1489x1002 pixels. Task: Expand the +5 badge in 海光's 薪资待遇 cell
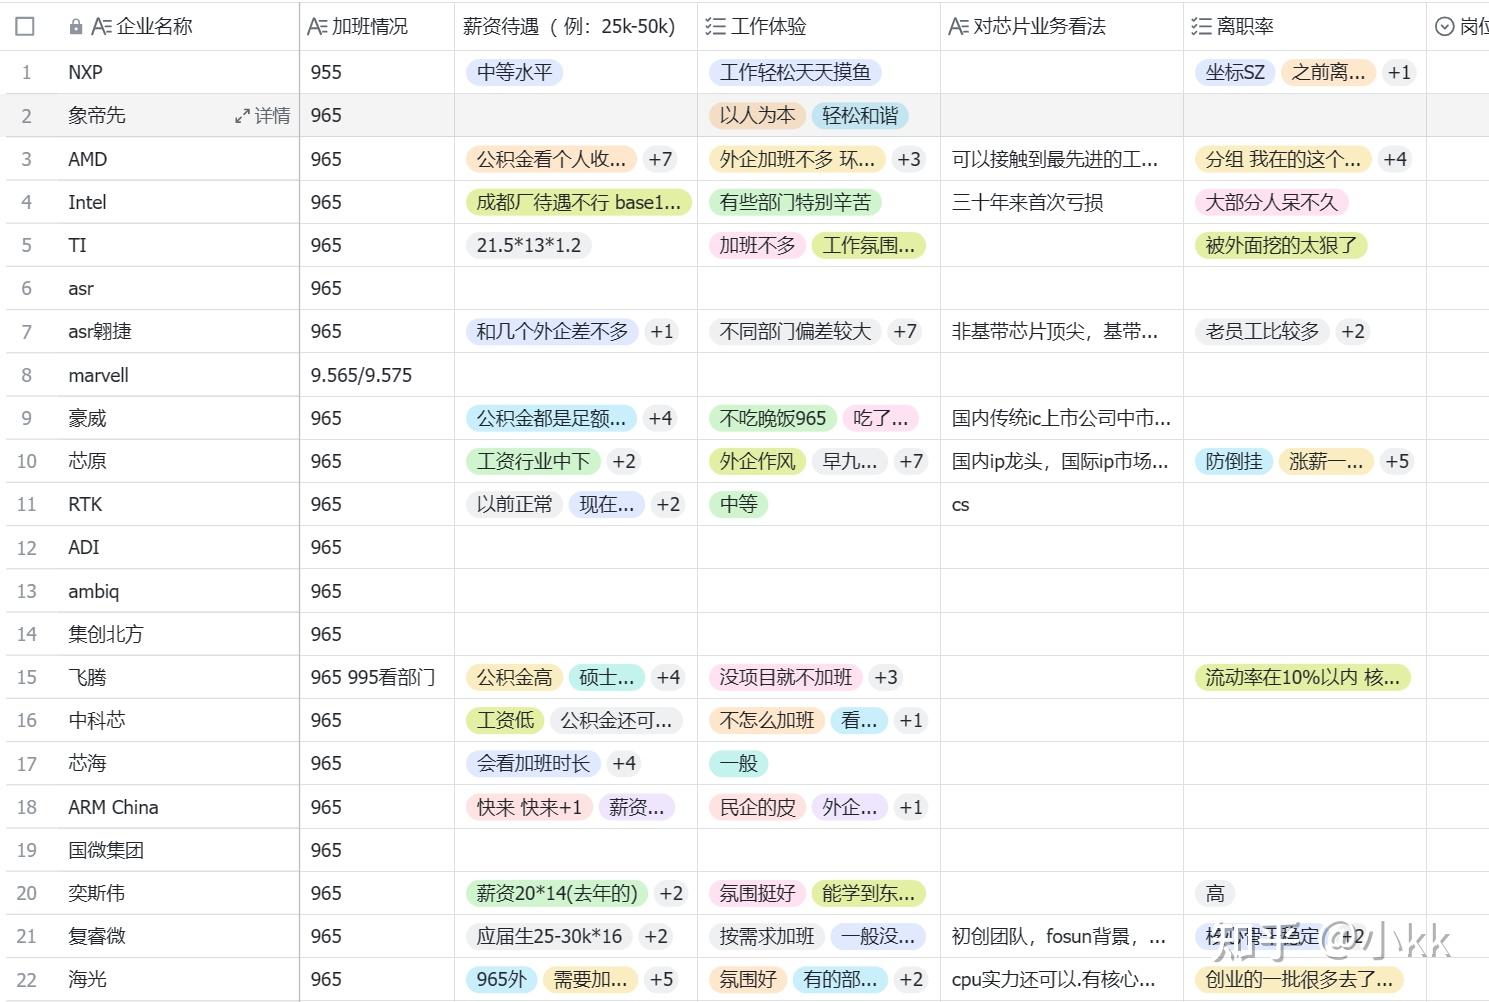(661, 980)
